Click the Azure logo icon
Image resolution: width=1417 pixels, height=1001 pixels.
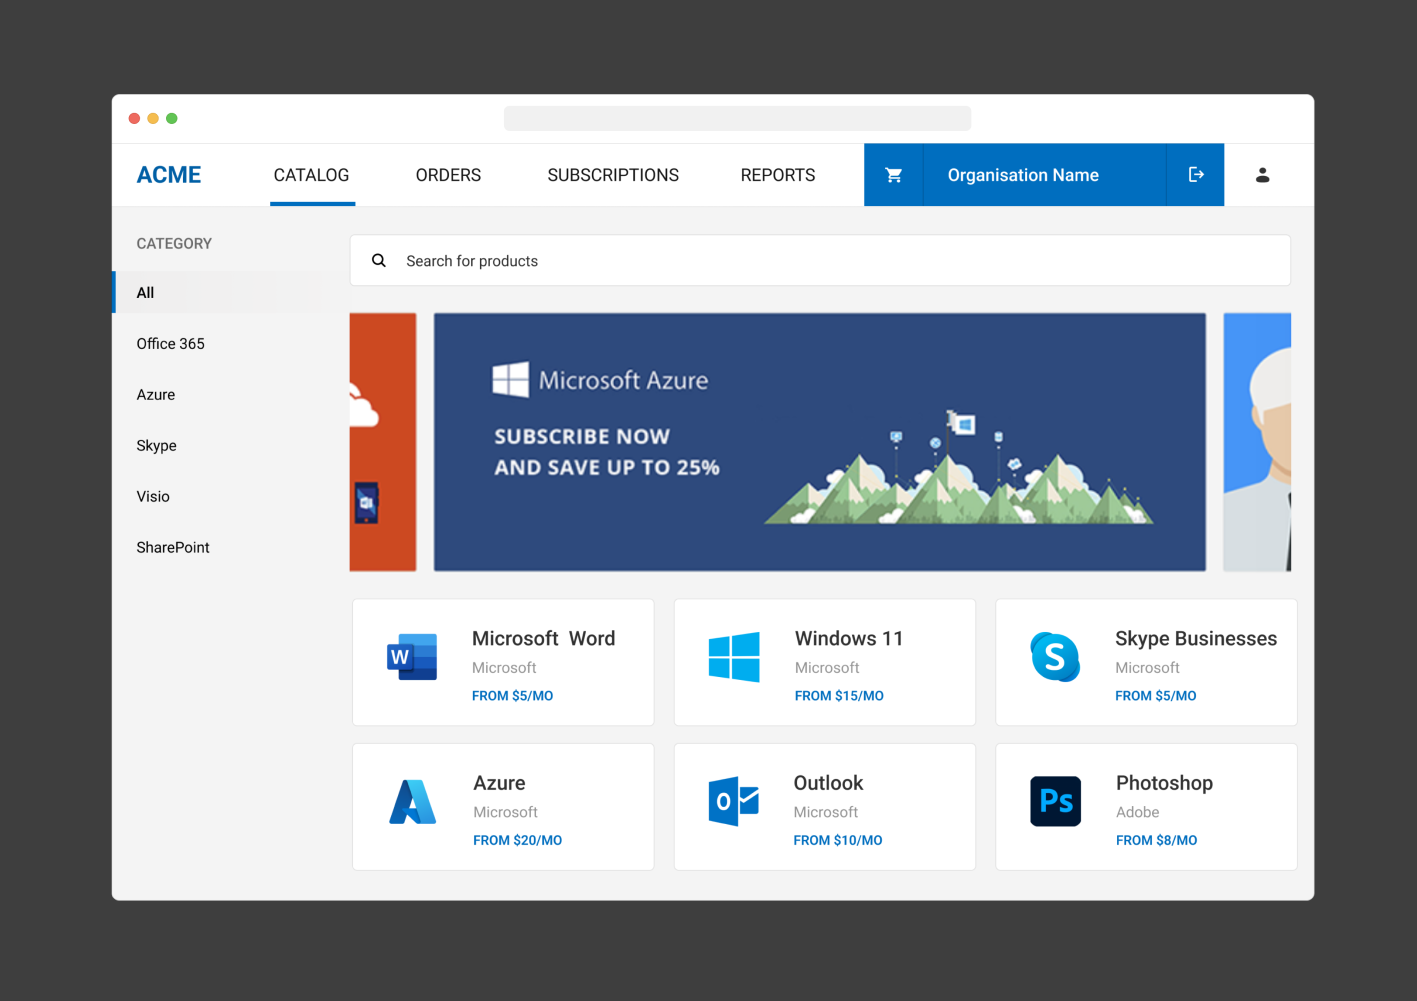(413, 801)
